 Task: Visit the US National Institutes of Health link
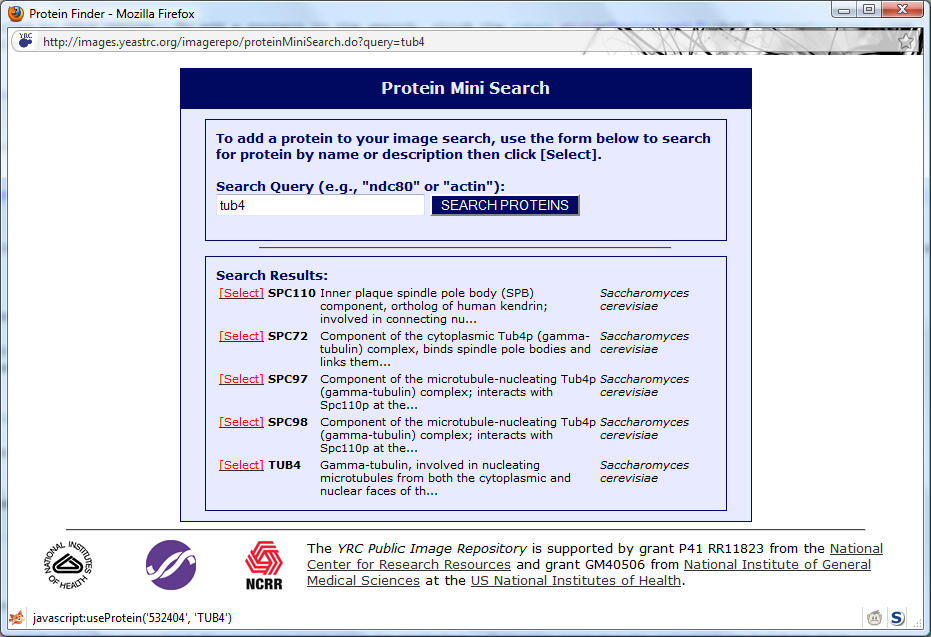pyautogui.click(x=575, y=580)
